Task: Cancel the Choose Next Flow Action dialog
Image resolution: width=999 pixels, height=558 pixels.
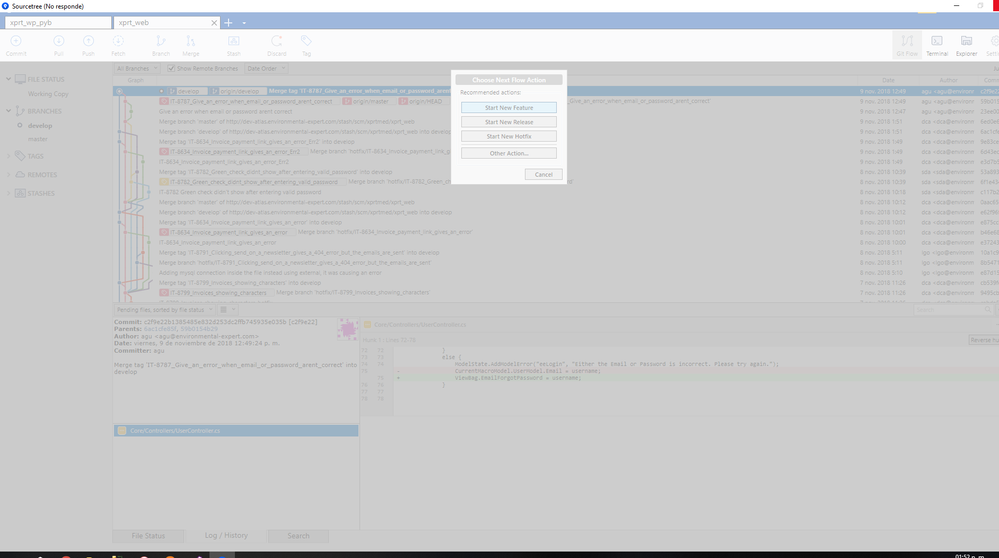Action: click(543, 175)
